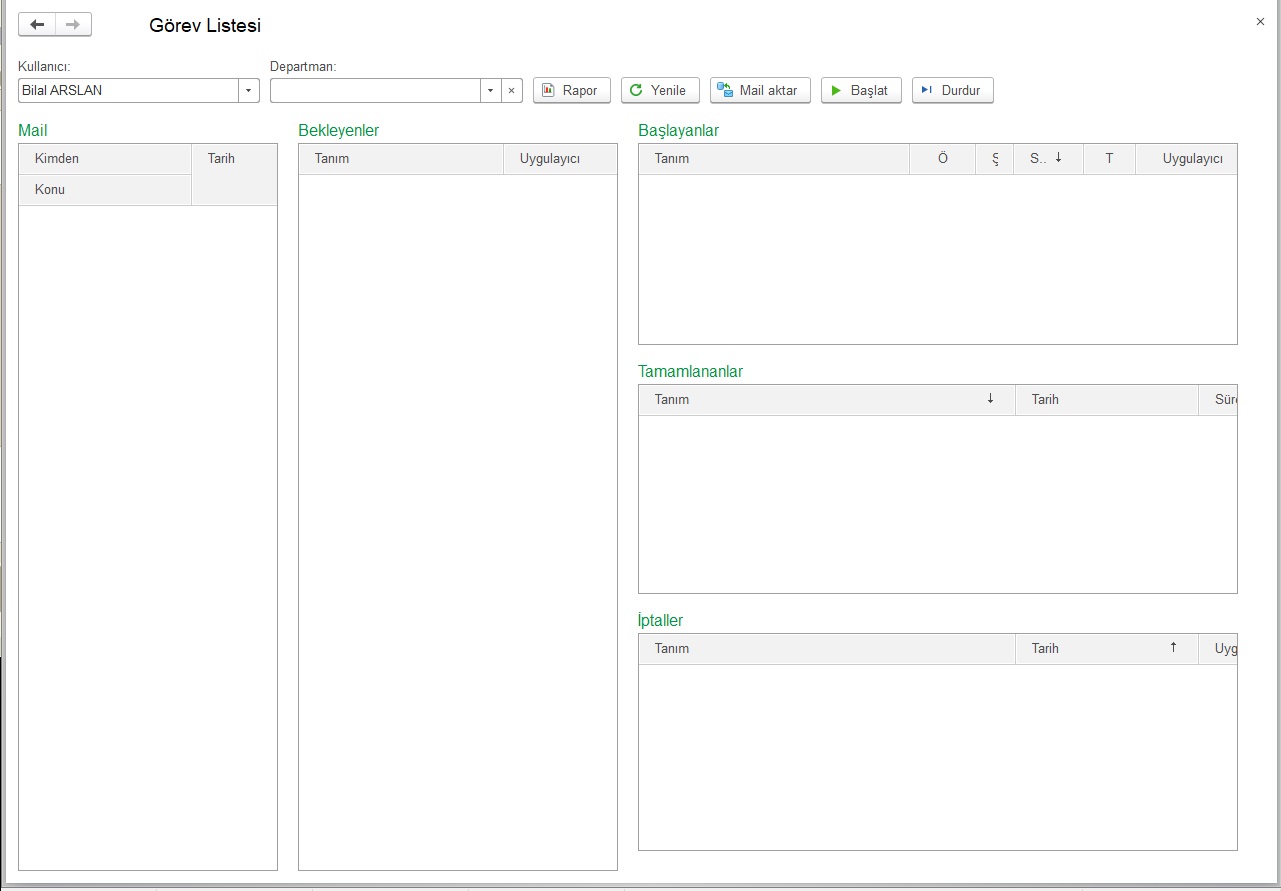Click Tanım header in Bekleyenler table
The image size is (1281, 891).
401,159
